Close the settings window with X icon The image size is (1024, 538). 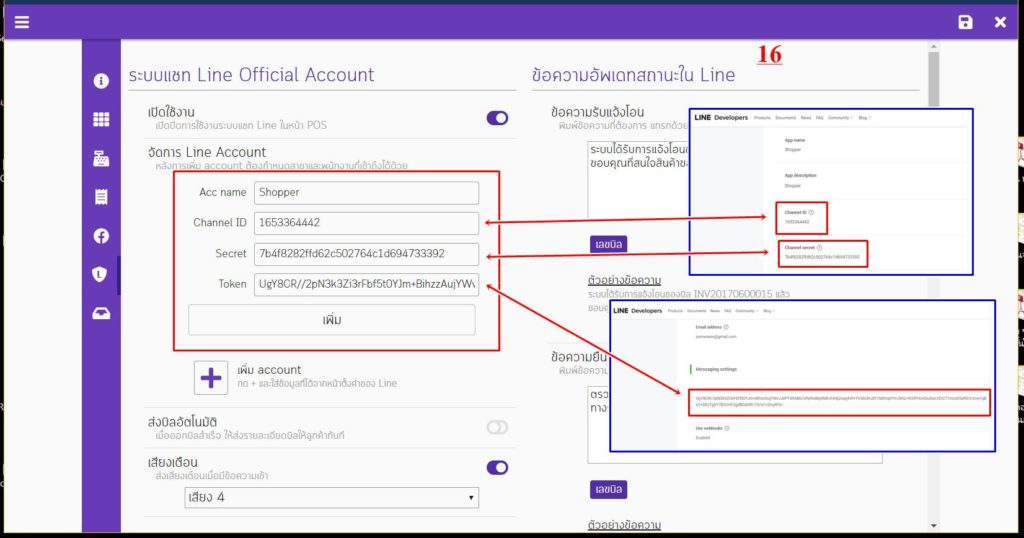(x=1000, y=22)
